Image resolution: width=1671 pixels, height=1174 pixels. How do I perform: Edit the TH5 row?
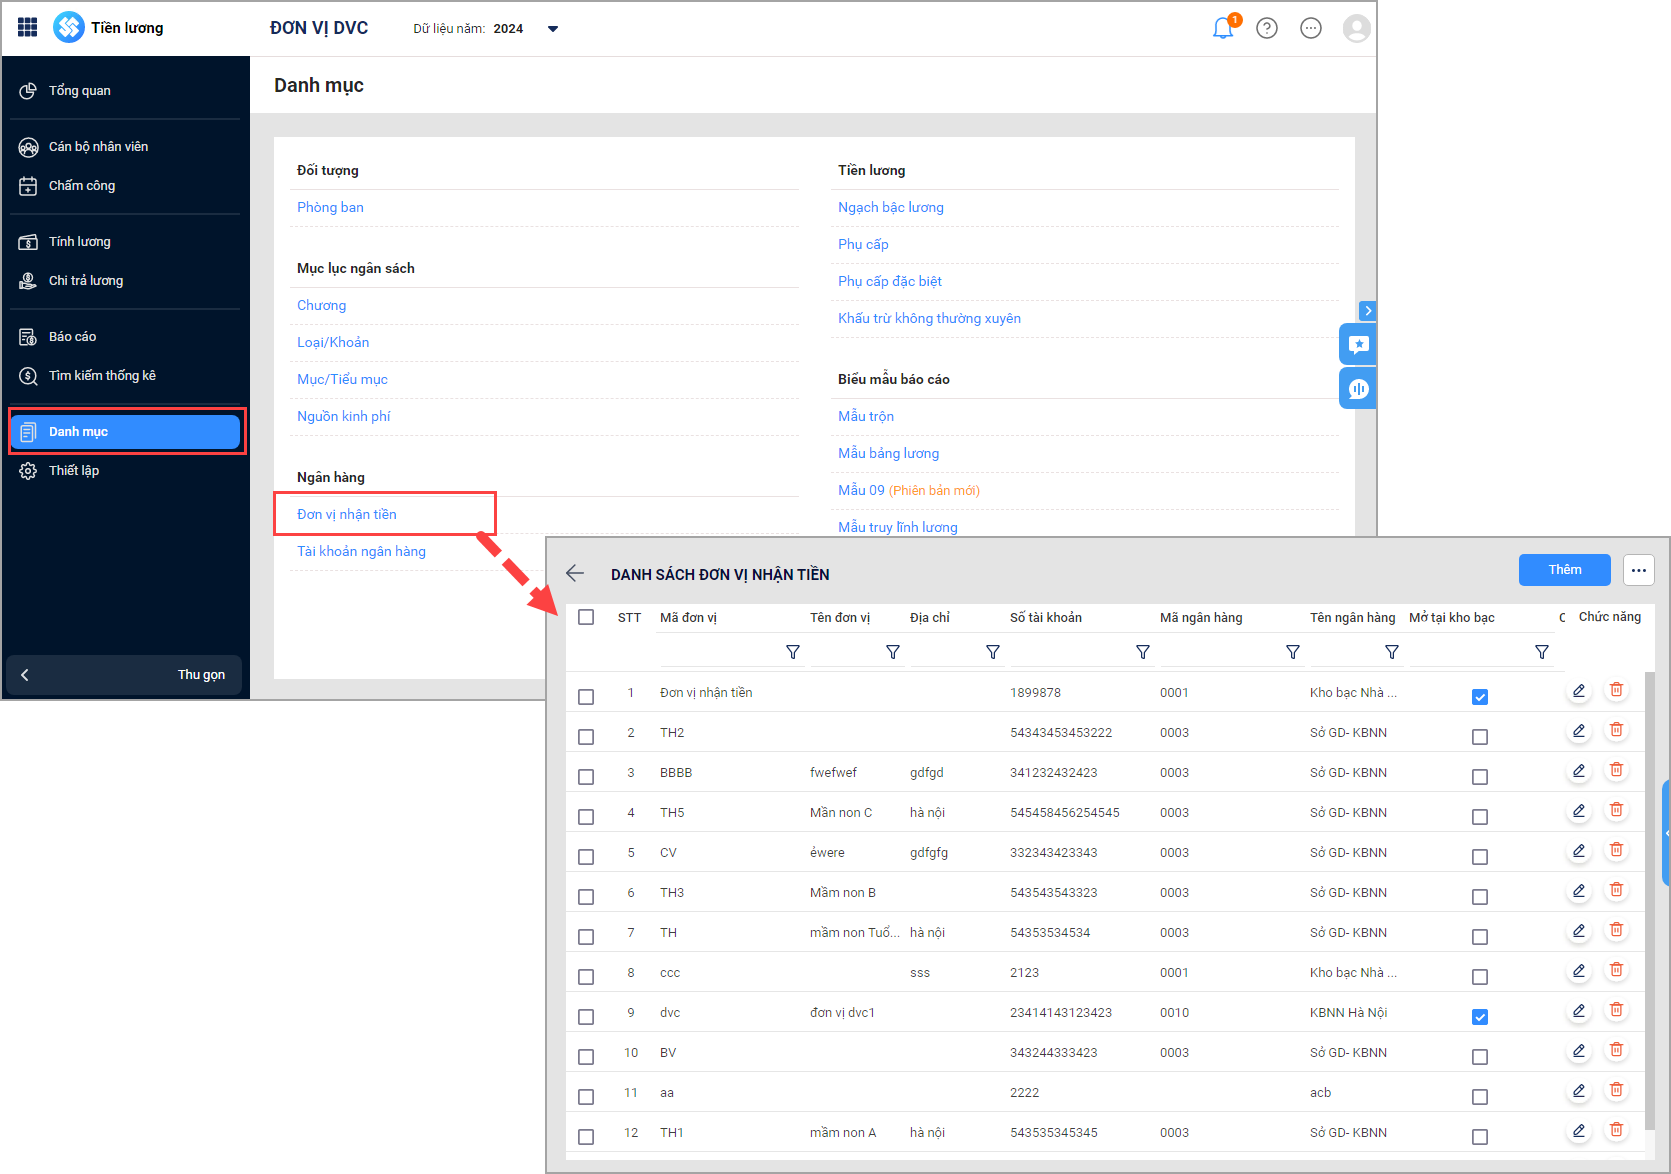click(x=1579, y=811)
